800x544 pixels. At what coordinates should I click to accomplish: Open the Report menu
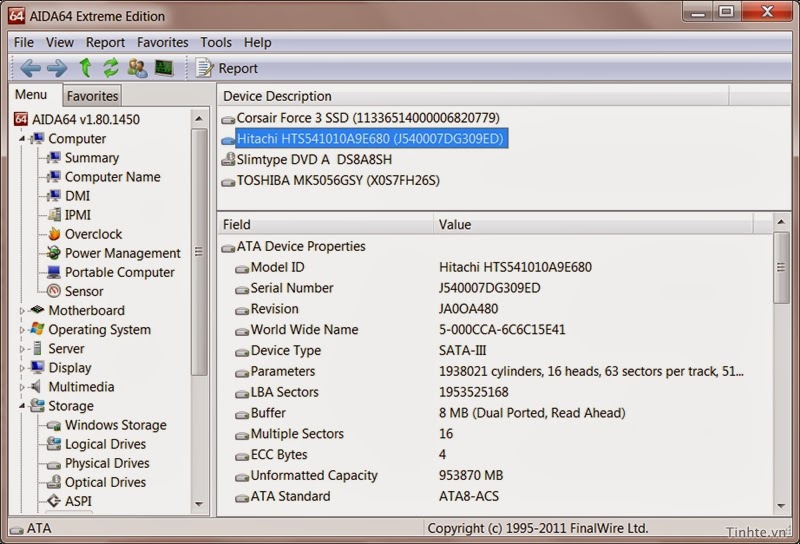[105, 42]
